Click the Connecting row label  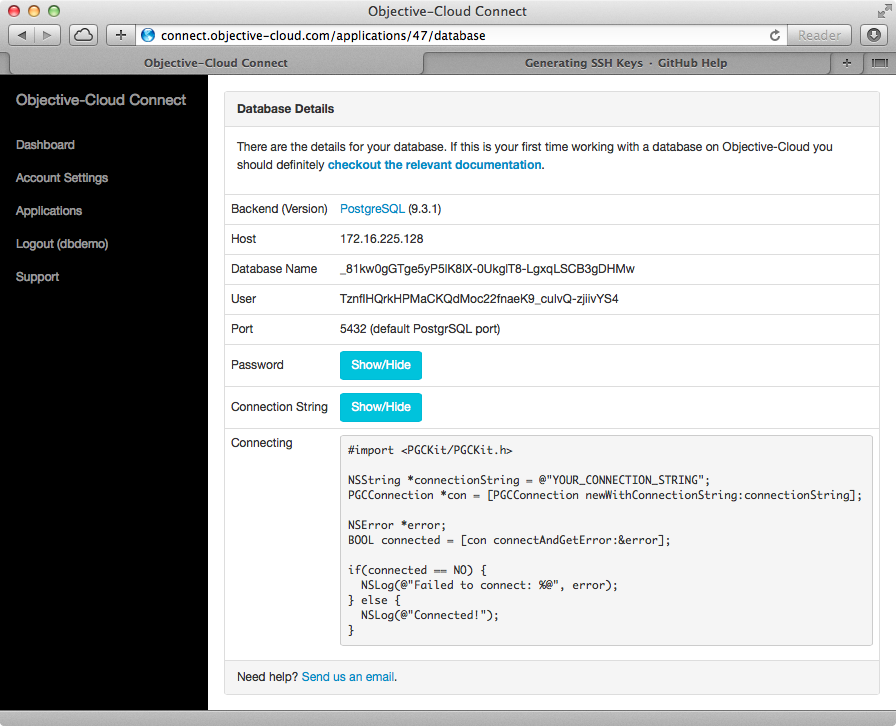click(x=261, y=443)
